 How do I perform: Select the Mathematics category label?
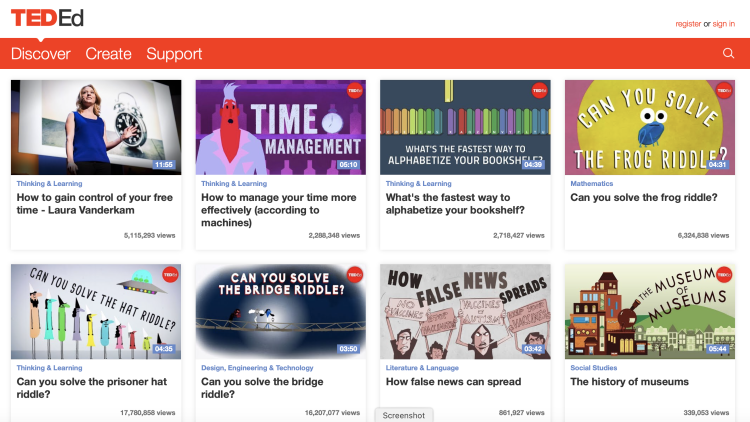[x=592, y=184]
